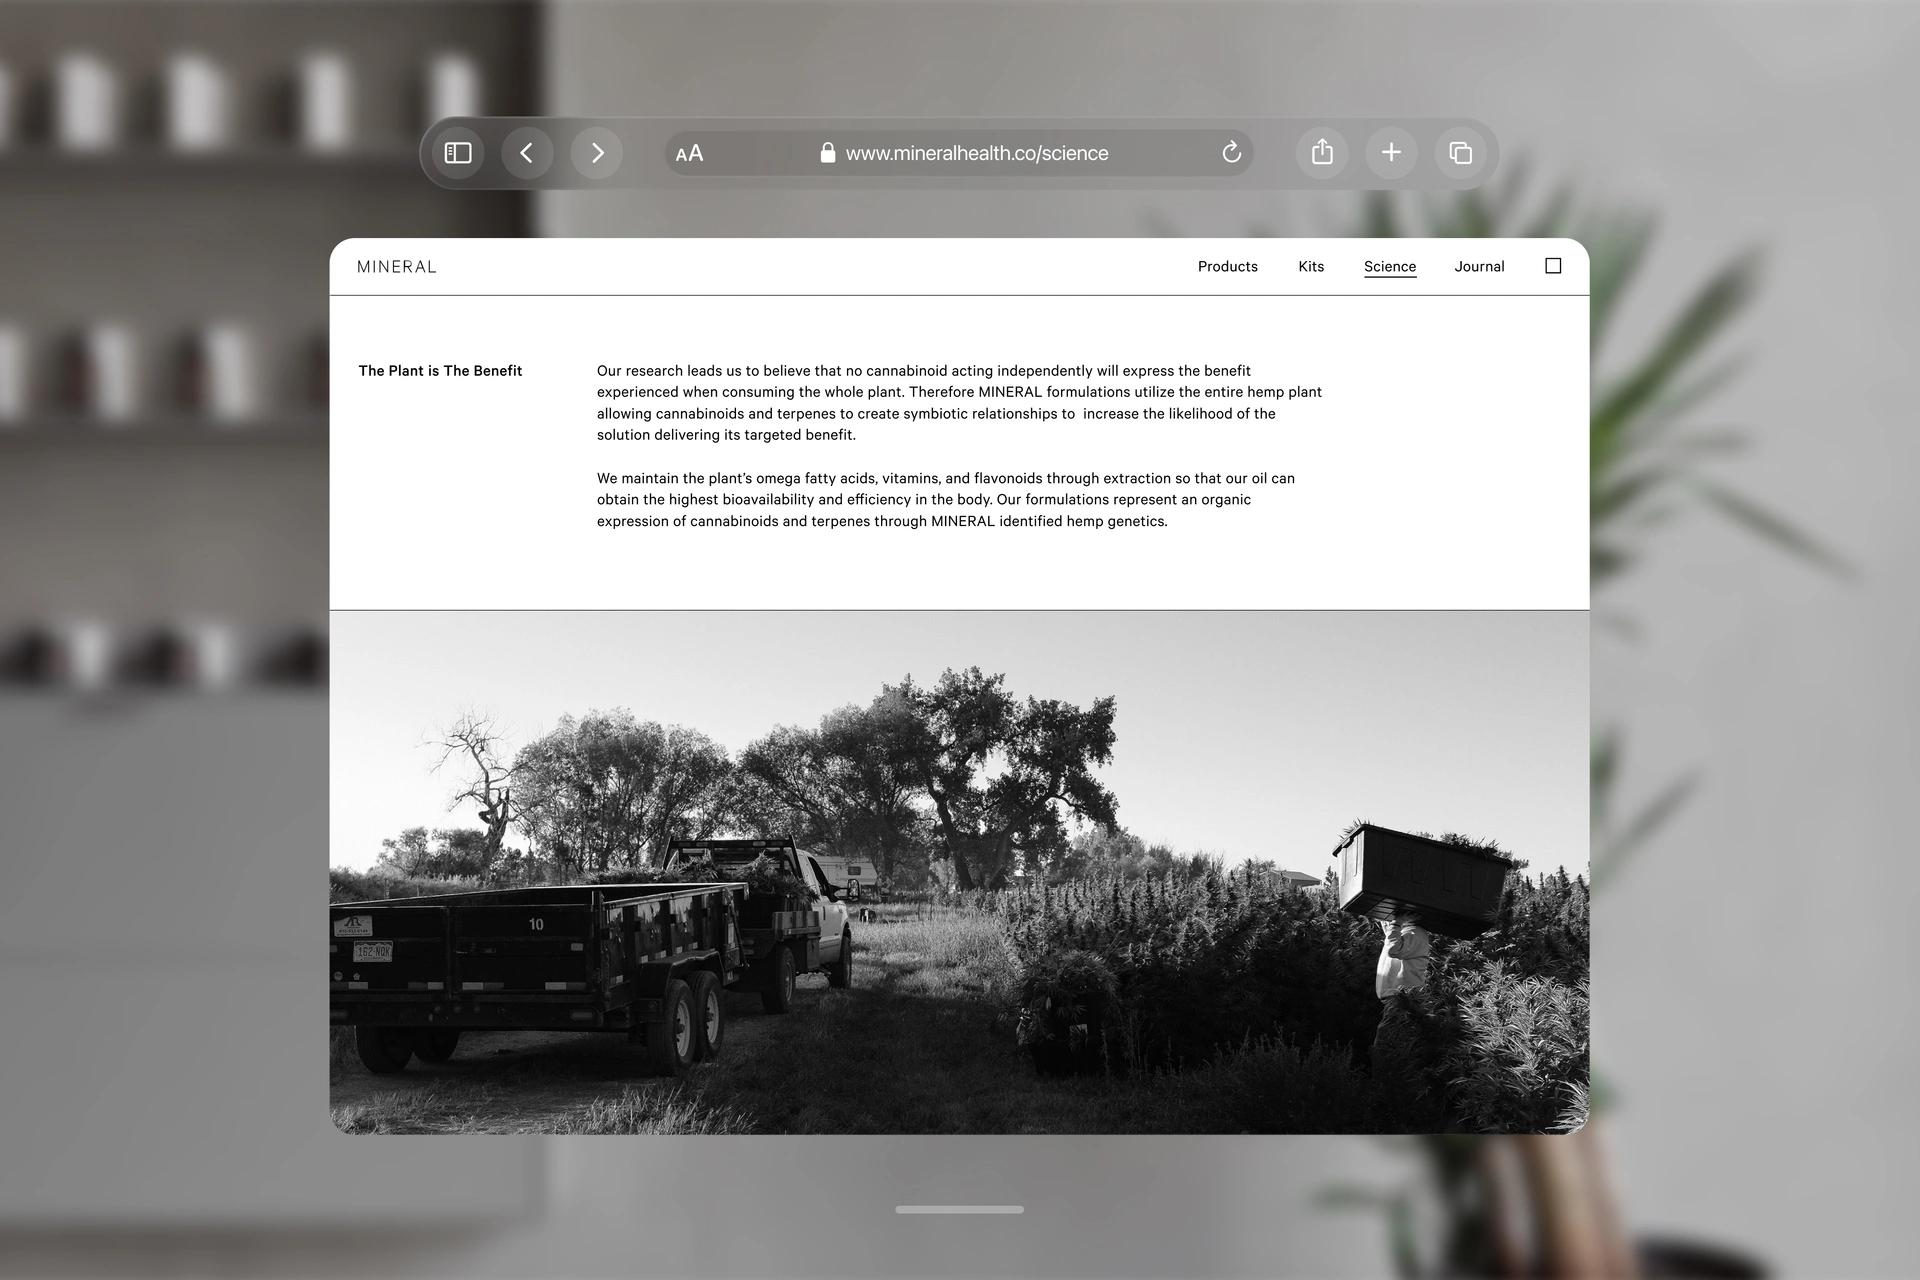
Task: Click the hemp harvest photo
Action: (958, 871)
